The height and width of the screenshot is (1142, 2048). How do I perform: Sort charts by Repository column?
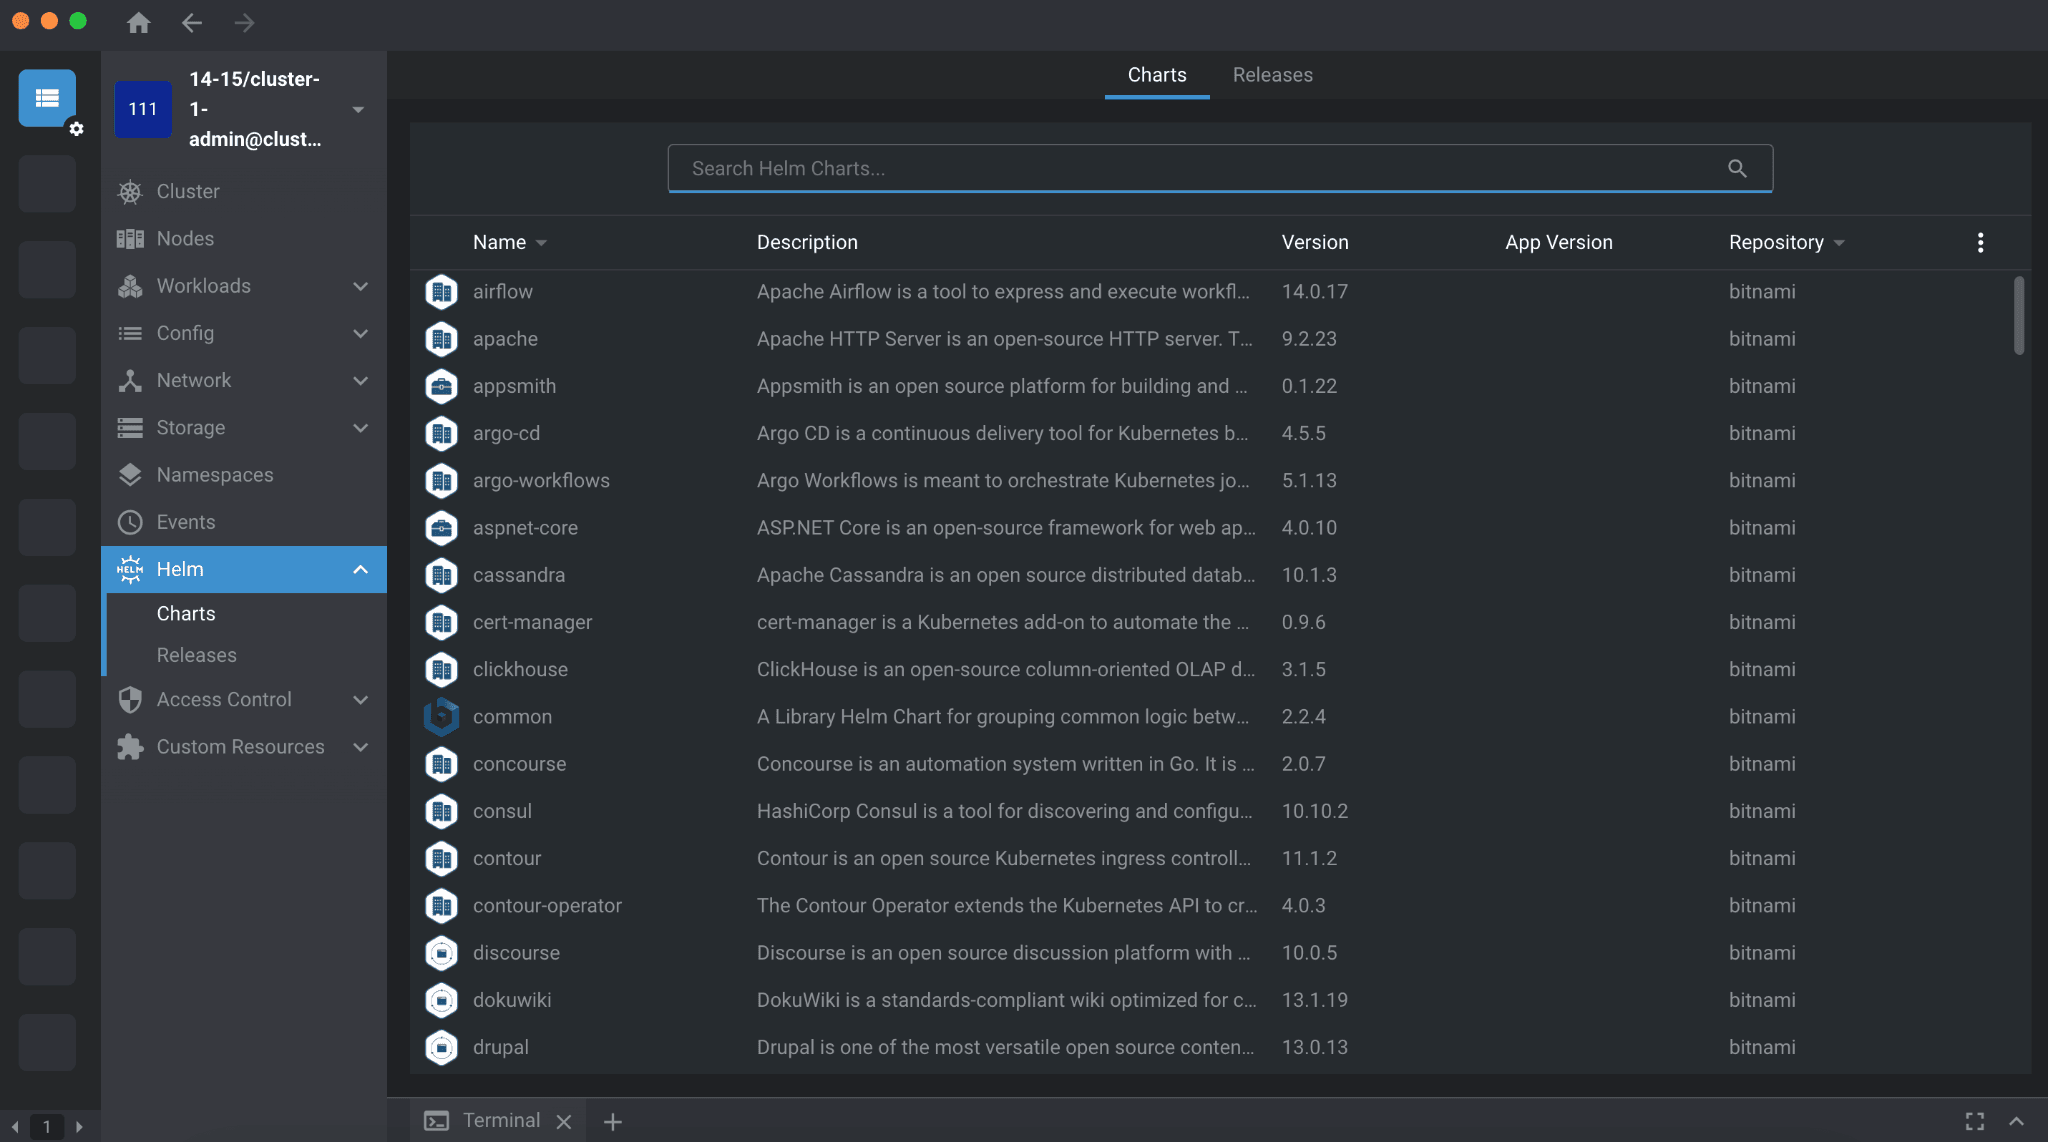click(x=1786, y=242)
